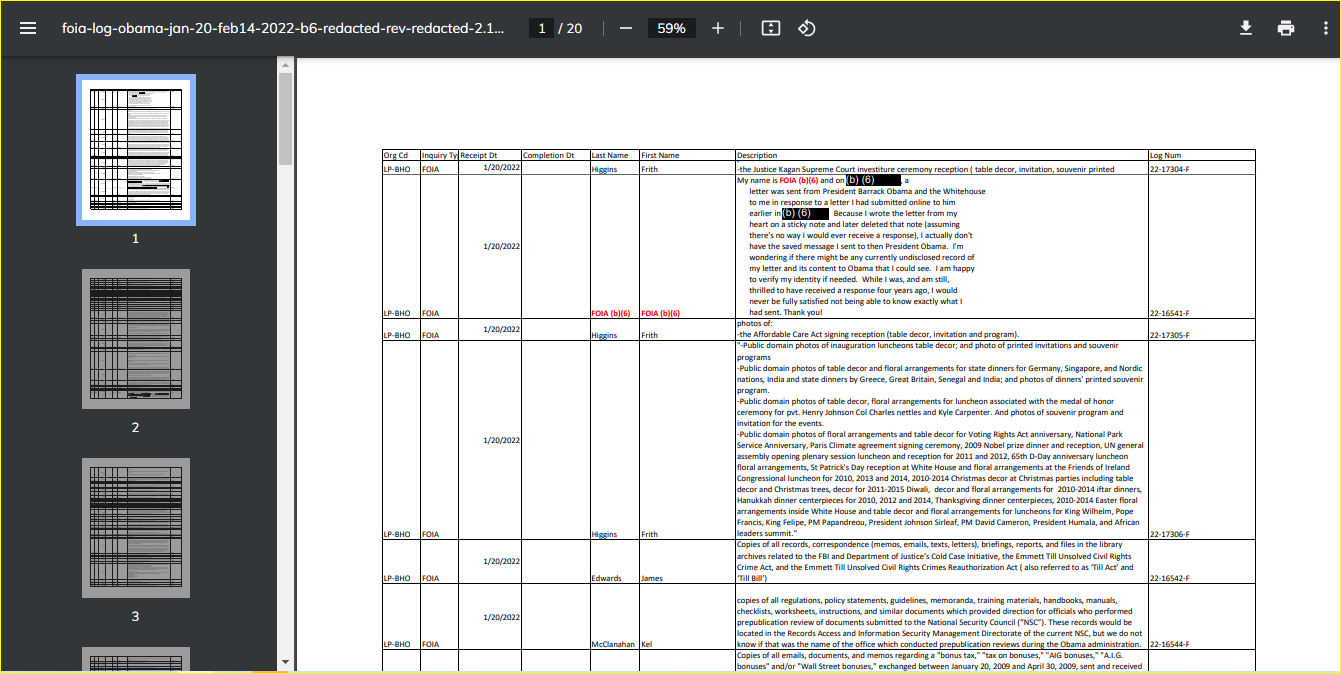The width and height of the screenshot is (1341, 674).
Task: Click the sidebar scrollbar thumb
Action: pyautogui.click(x=285, y=118)
